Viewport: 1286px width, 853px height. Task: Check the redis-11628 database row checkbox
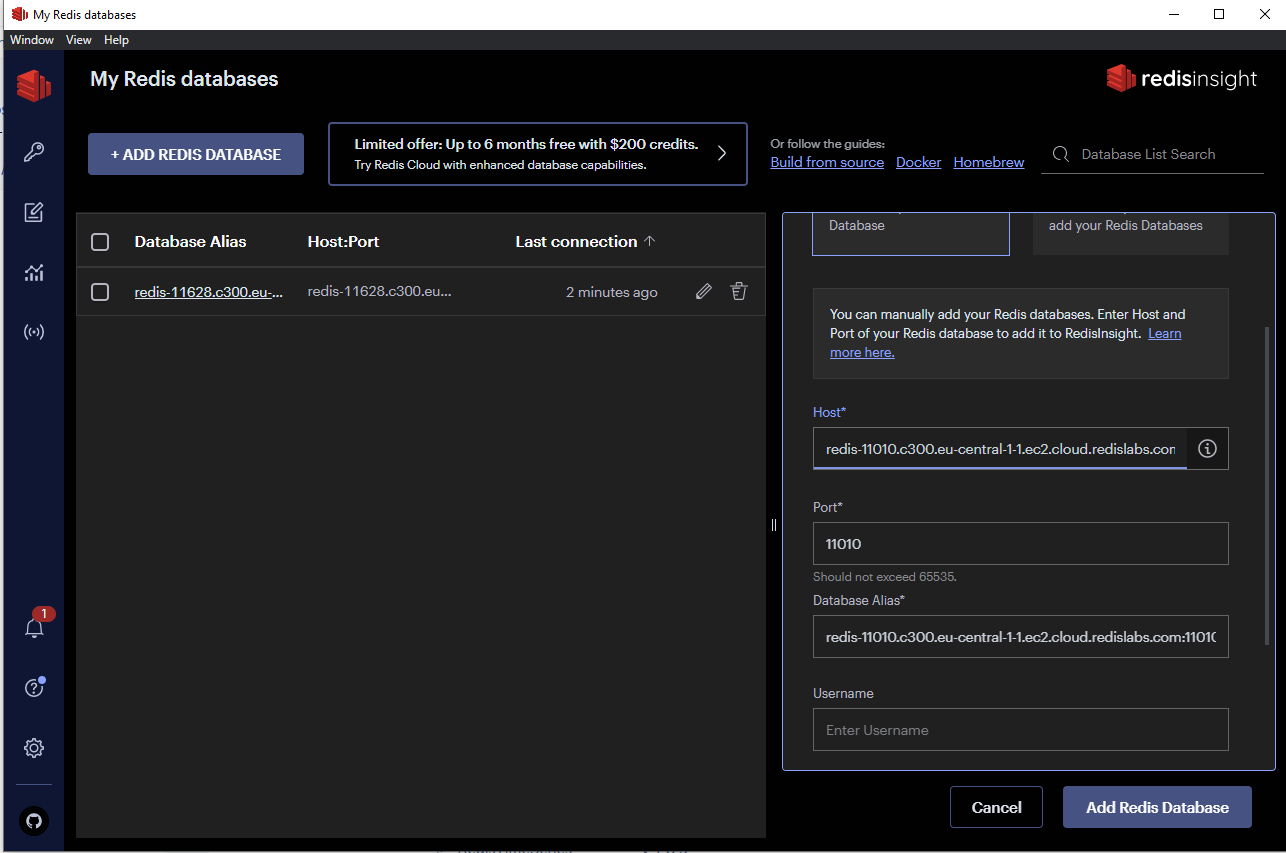point(100,292)
